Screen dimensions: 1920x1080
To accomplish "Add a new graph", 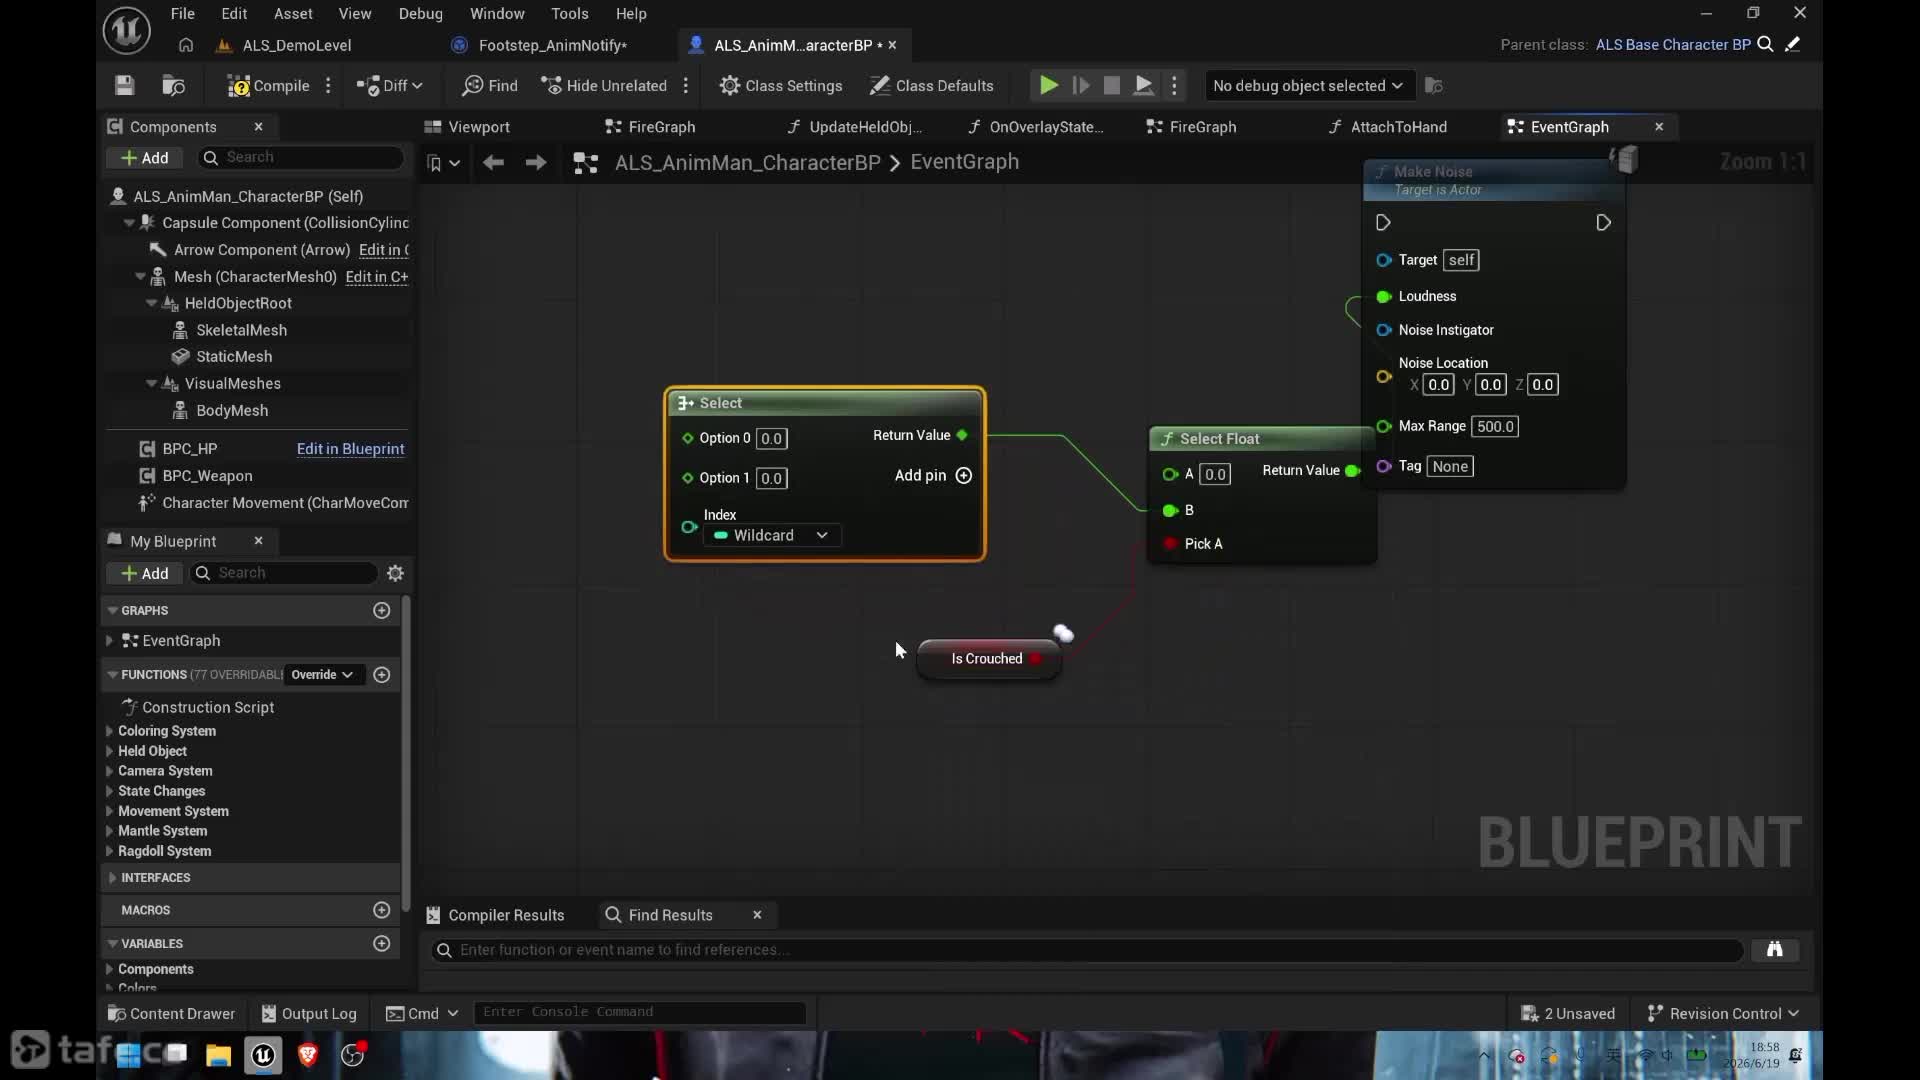I will coord(381,611).
